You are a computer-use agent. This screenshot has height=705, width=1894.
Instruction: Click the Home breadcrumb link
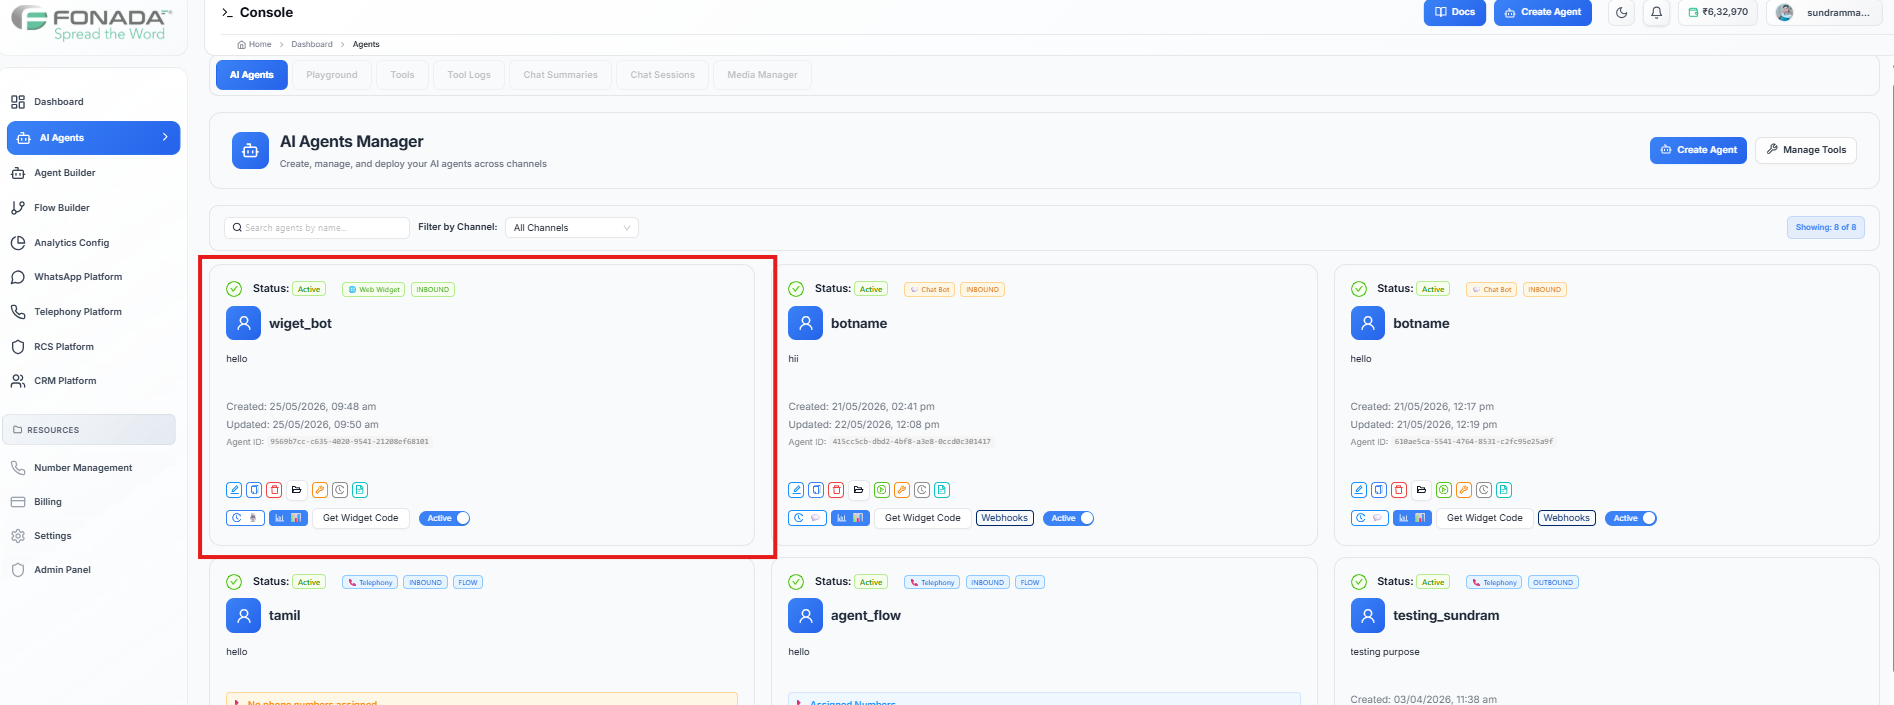[255, 44]
